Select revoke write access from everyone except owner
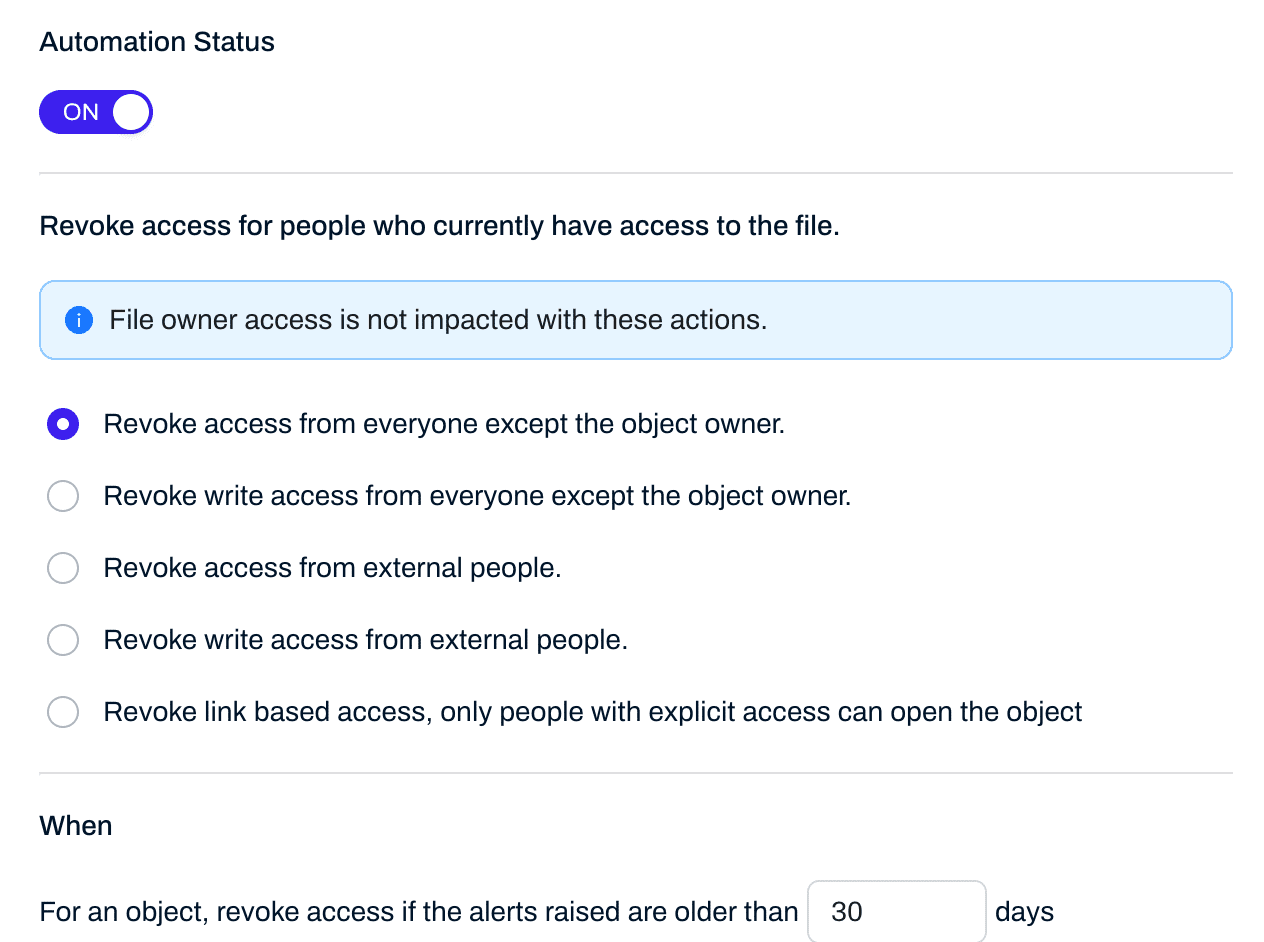Viewport: 1264px width, 942px height. pyautogui.click(x=63, y=495)
